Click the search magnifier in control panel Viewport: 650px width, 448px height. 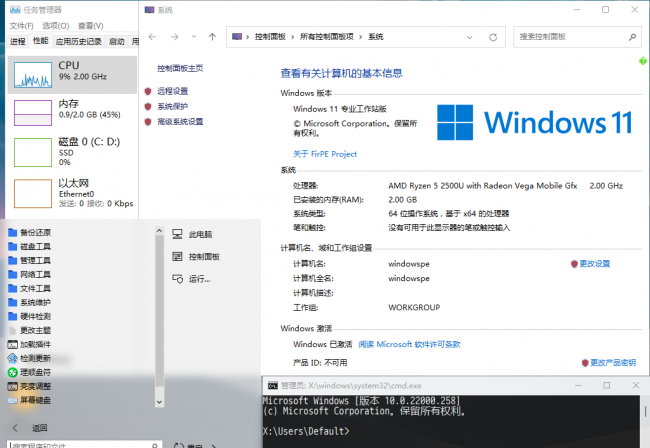click(632, 37)
